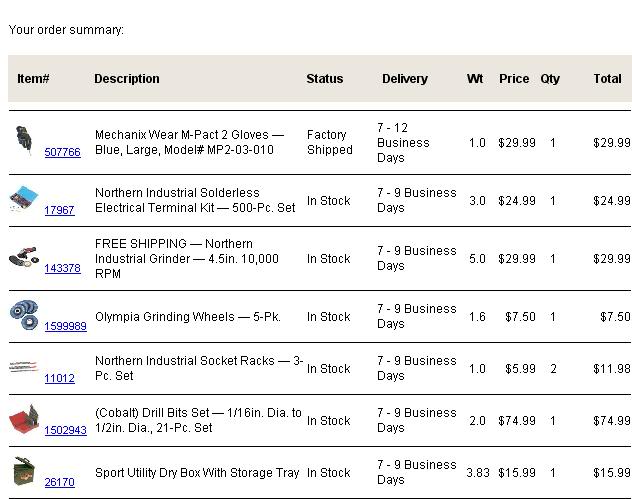The image size is (632, 499).
Task: Click the $11.98 total for socket racks
Action: point(612,369)
